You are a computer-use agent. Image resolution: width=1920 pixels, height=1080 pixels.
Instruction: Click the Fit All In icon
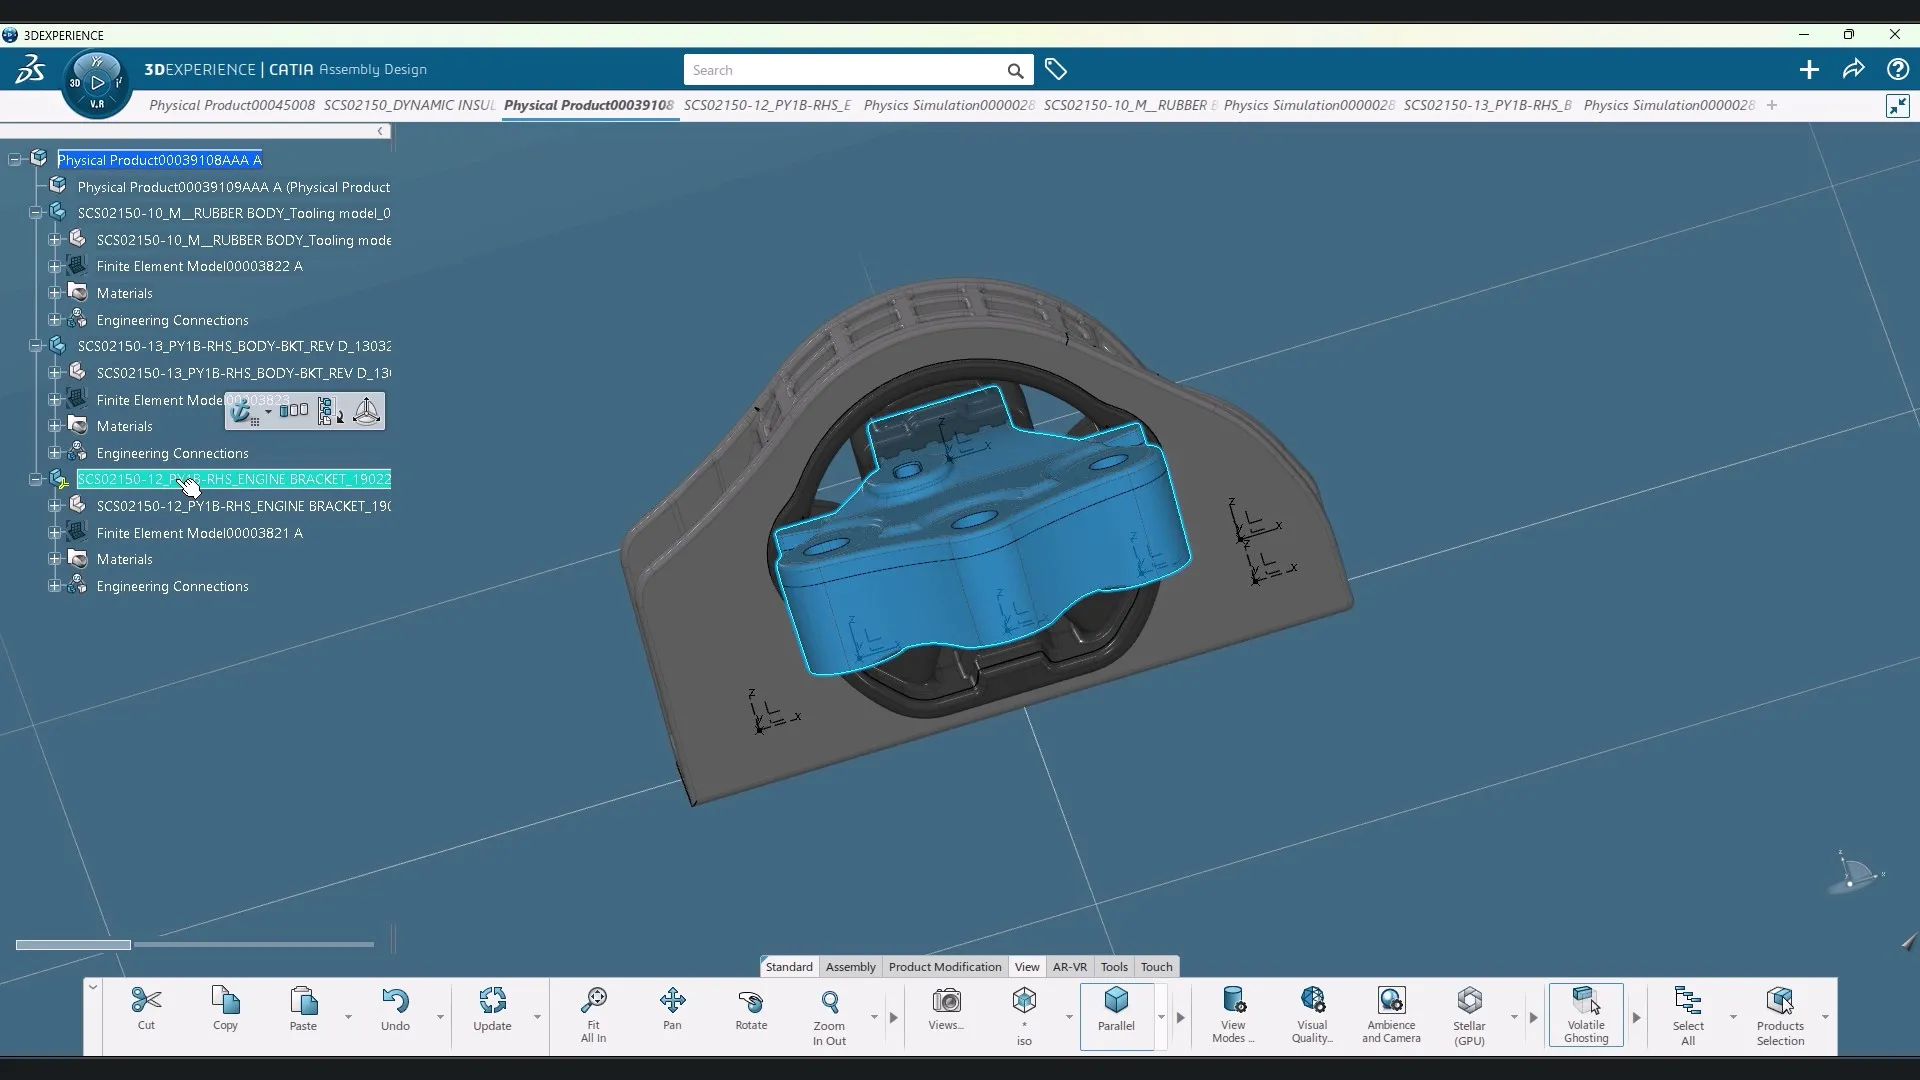593,1010
